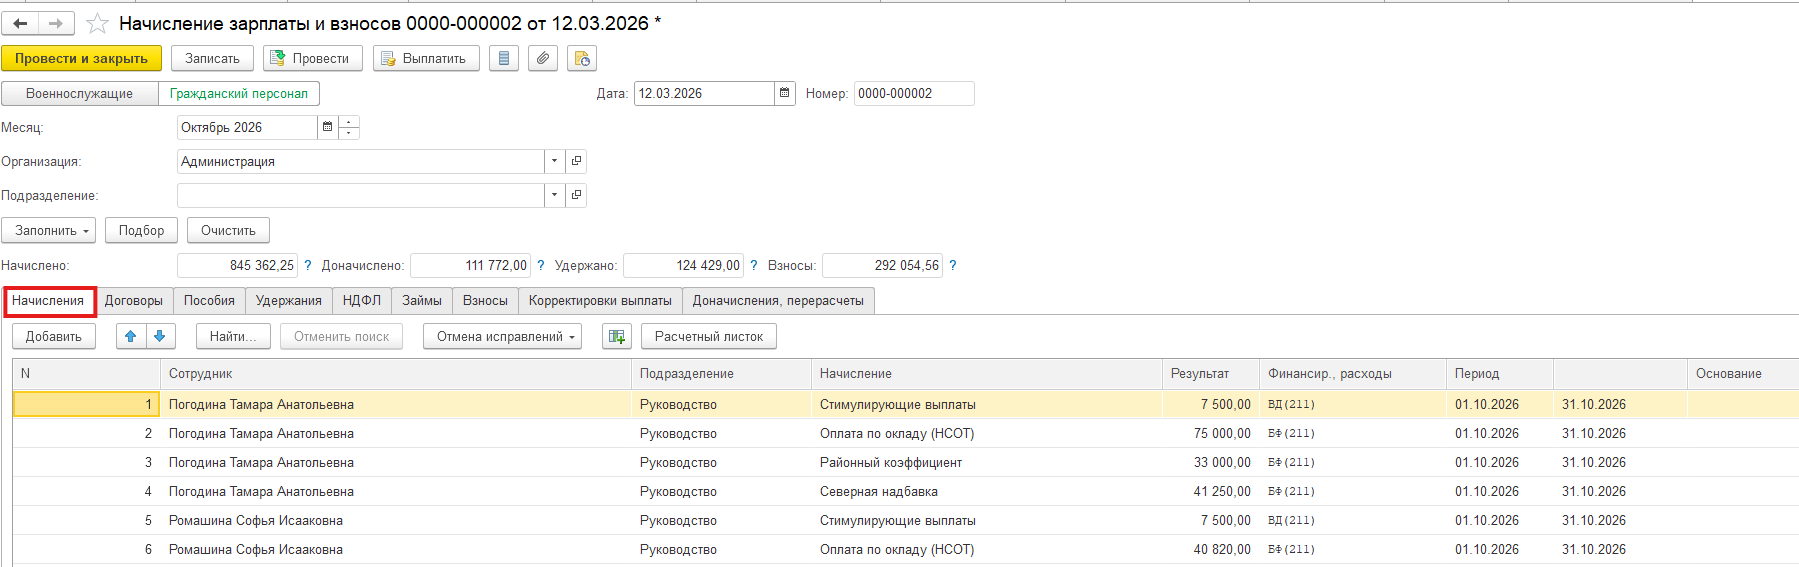The width and height of the screenshot is (1799, 567).
Task: Open Расчетный листок for employee
Action: 709,337
